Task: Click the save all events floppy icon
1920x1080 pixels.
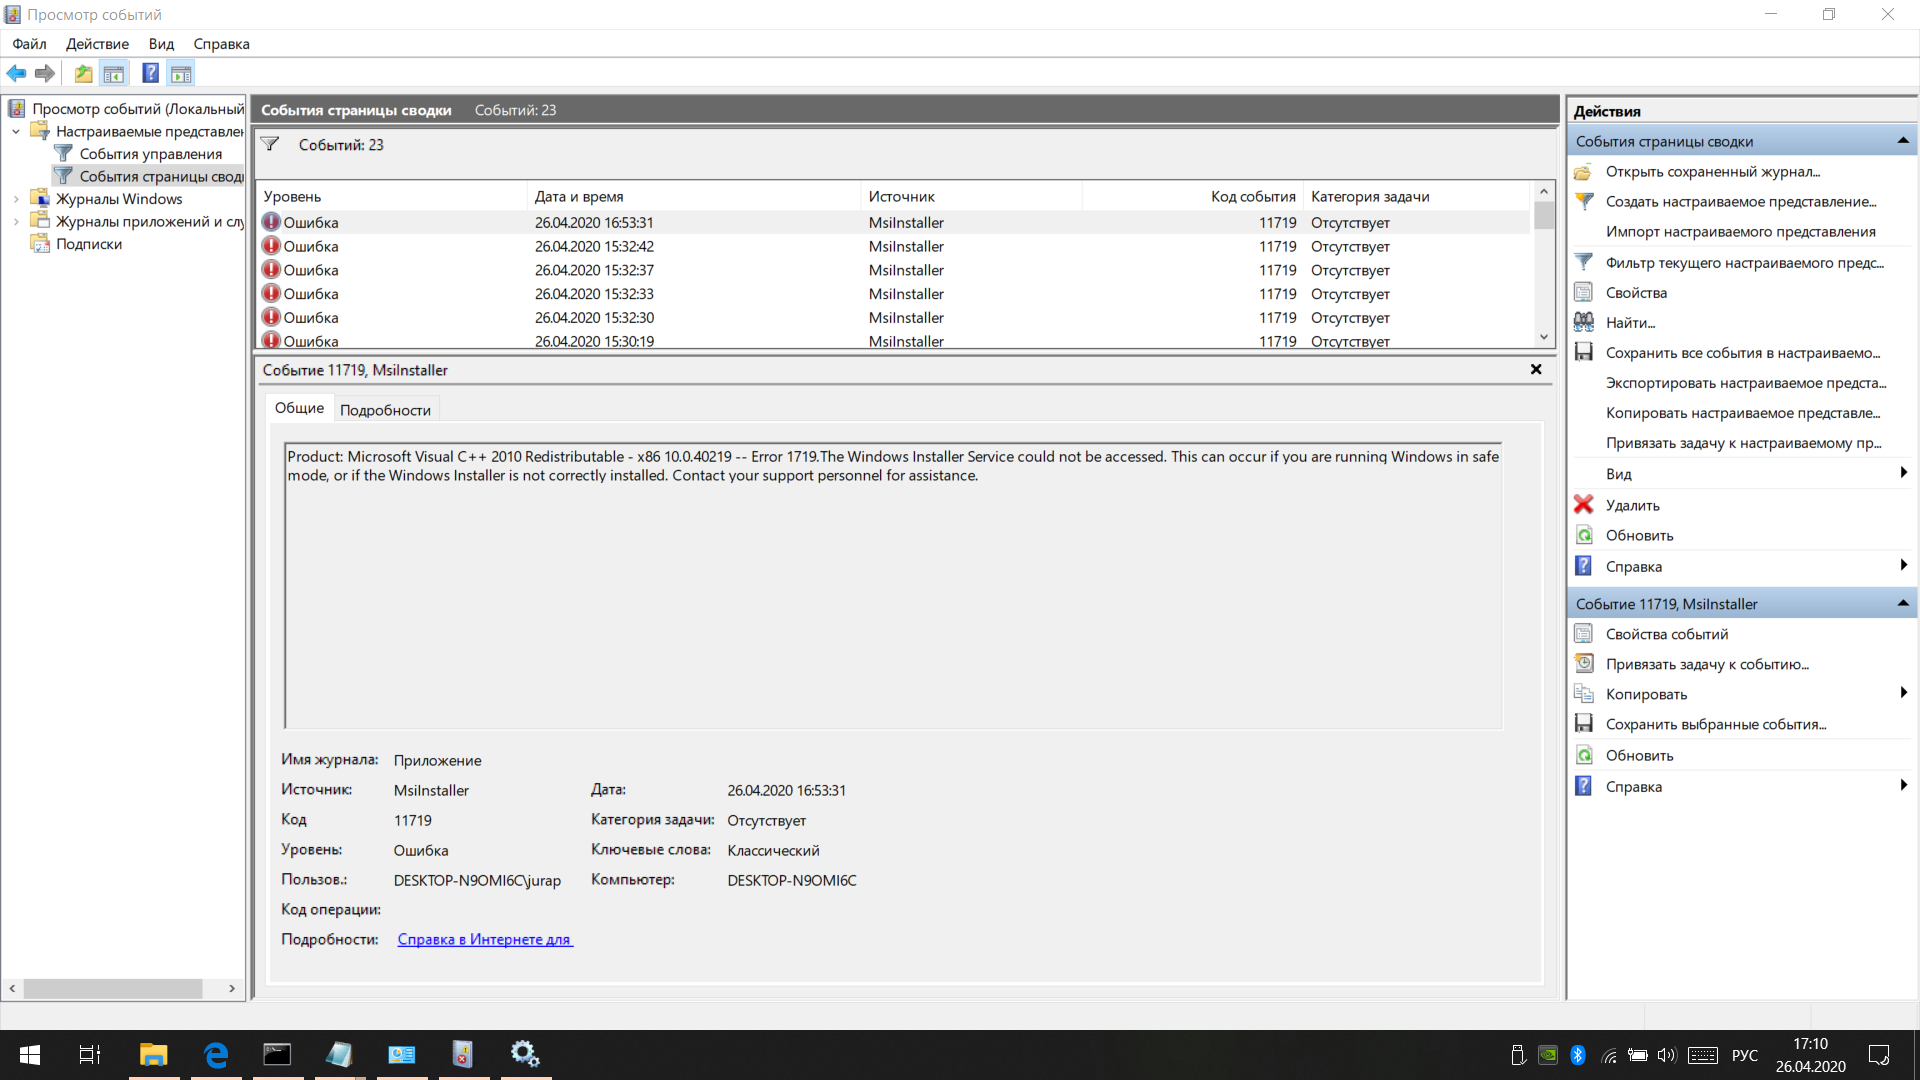Action: (1584, 353)
